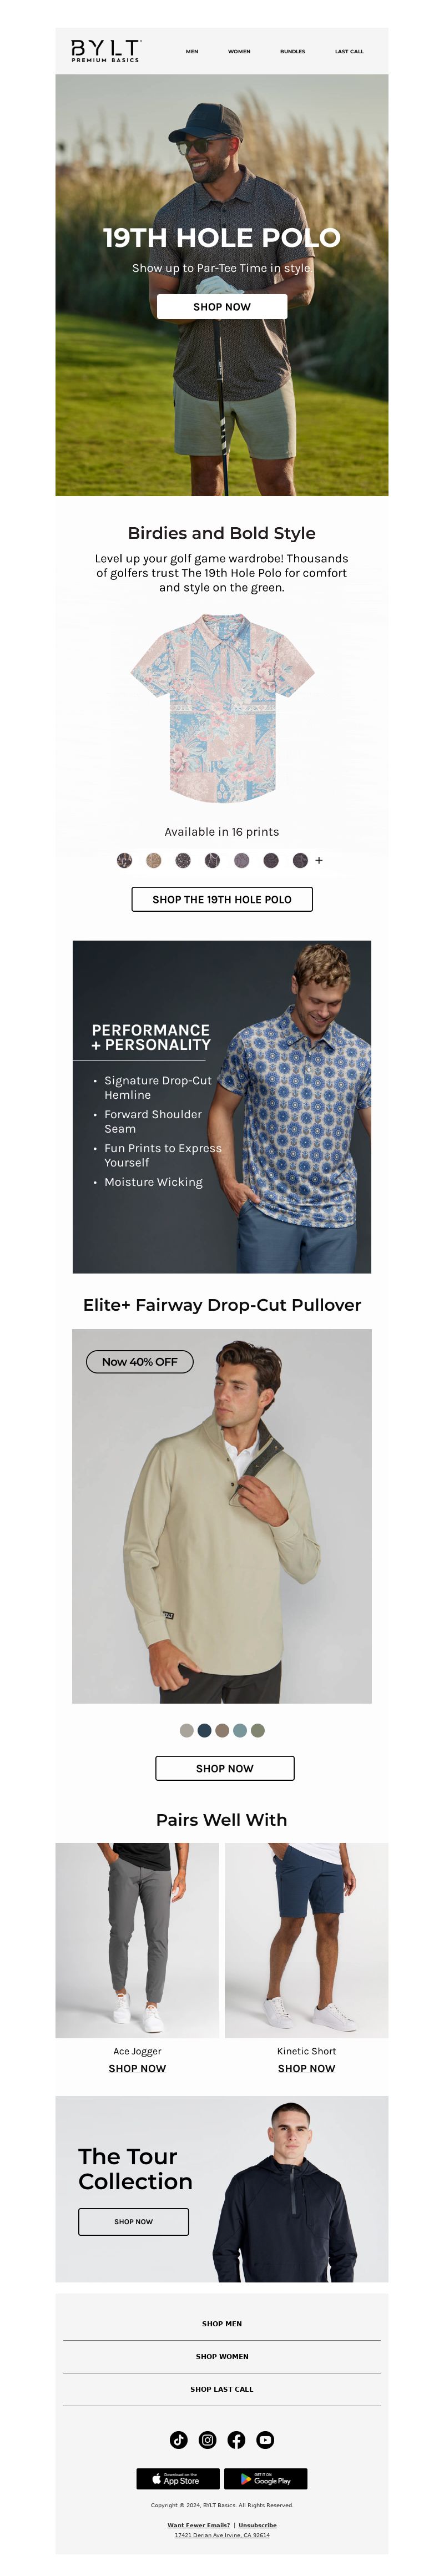Click SHOP NOW under Ace Jogger
Viewport: 444px width, 2576px height.
point(137,2068)
